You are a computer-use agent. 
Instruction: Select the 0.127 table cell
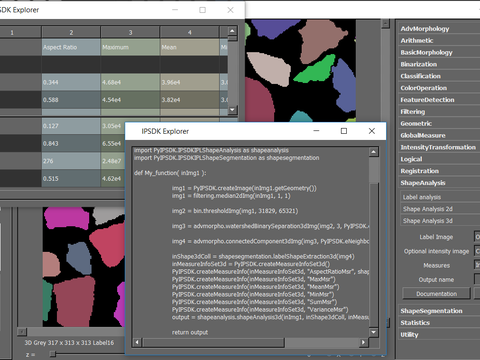pos(71,126)
